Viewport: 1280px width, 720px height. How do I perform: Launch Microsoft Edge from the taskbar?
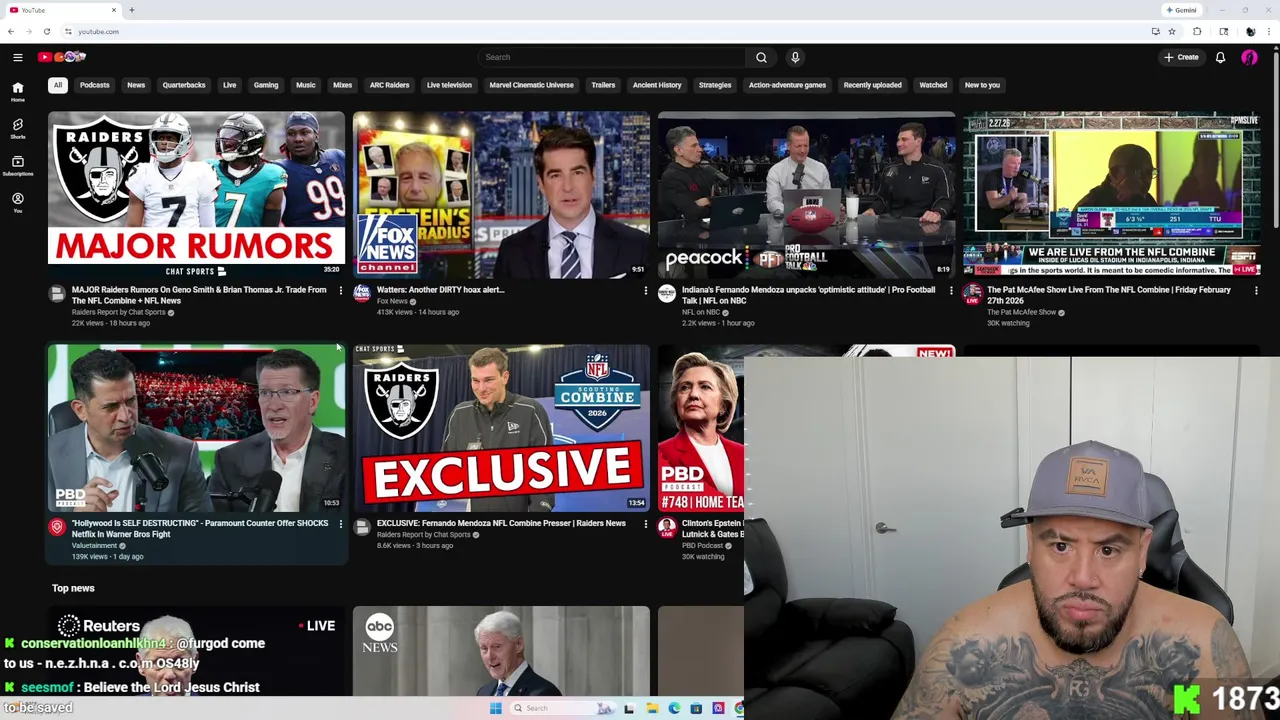tap(674, 708)
